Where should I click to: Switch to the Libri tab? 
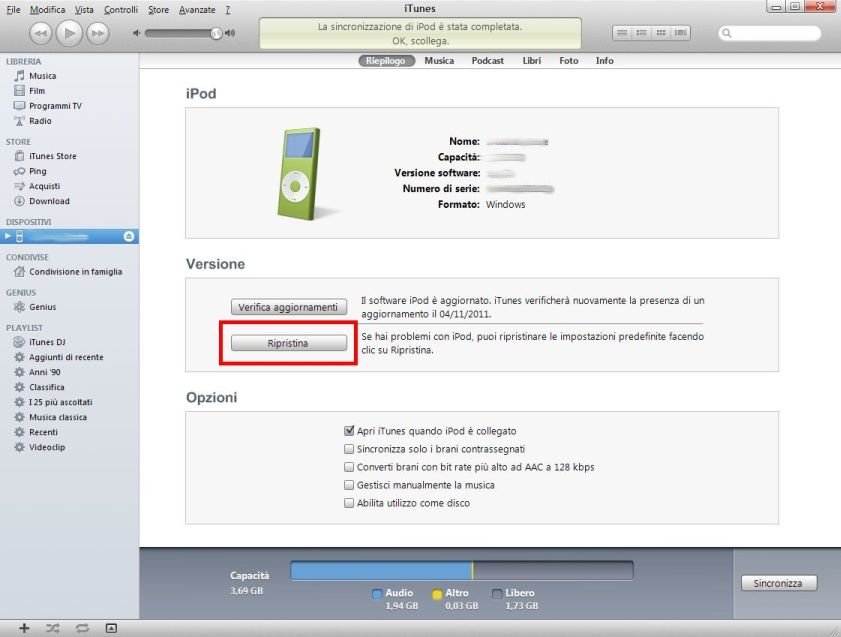click(532, 61)
